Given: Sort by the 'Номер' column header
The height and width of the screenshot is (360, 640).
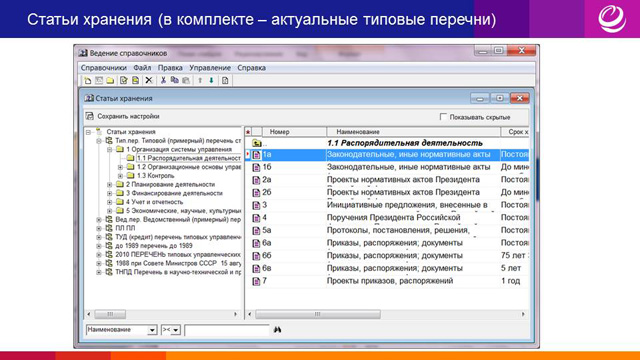Looking at the screenshot, I should (x=294, y=132).
